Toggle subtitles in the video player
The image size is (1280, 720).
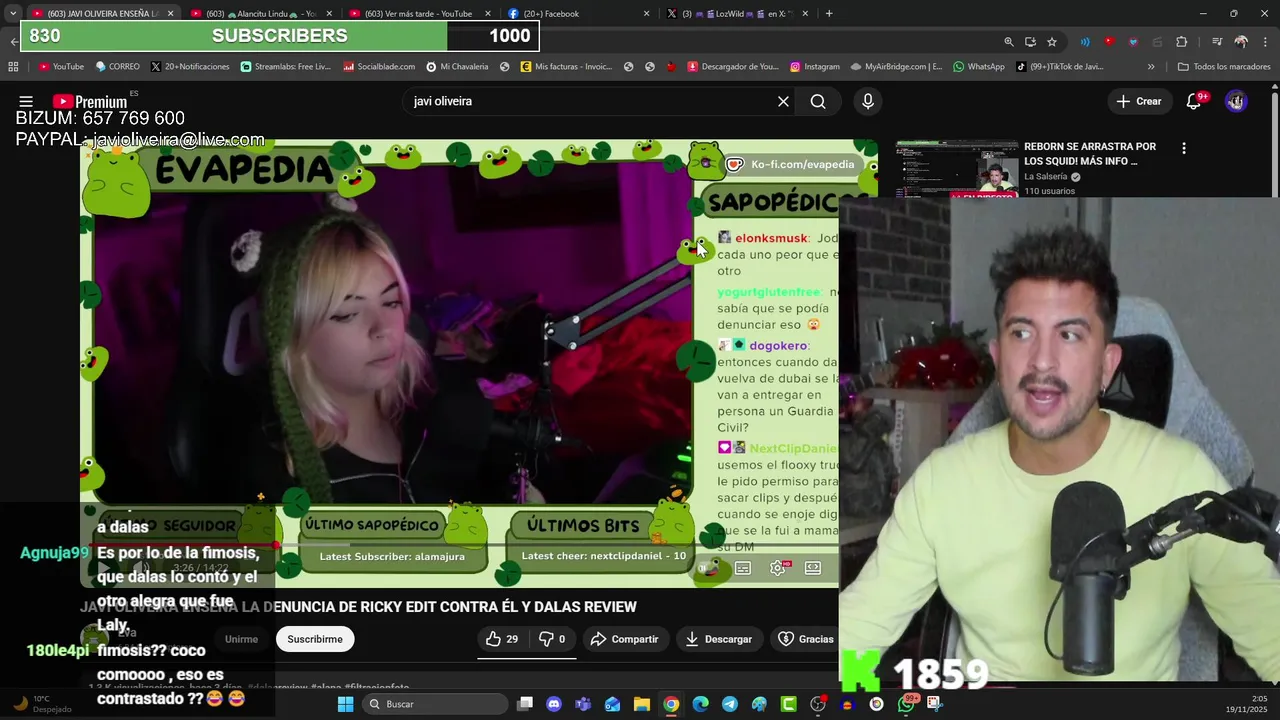coord(743,568)
